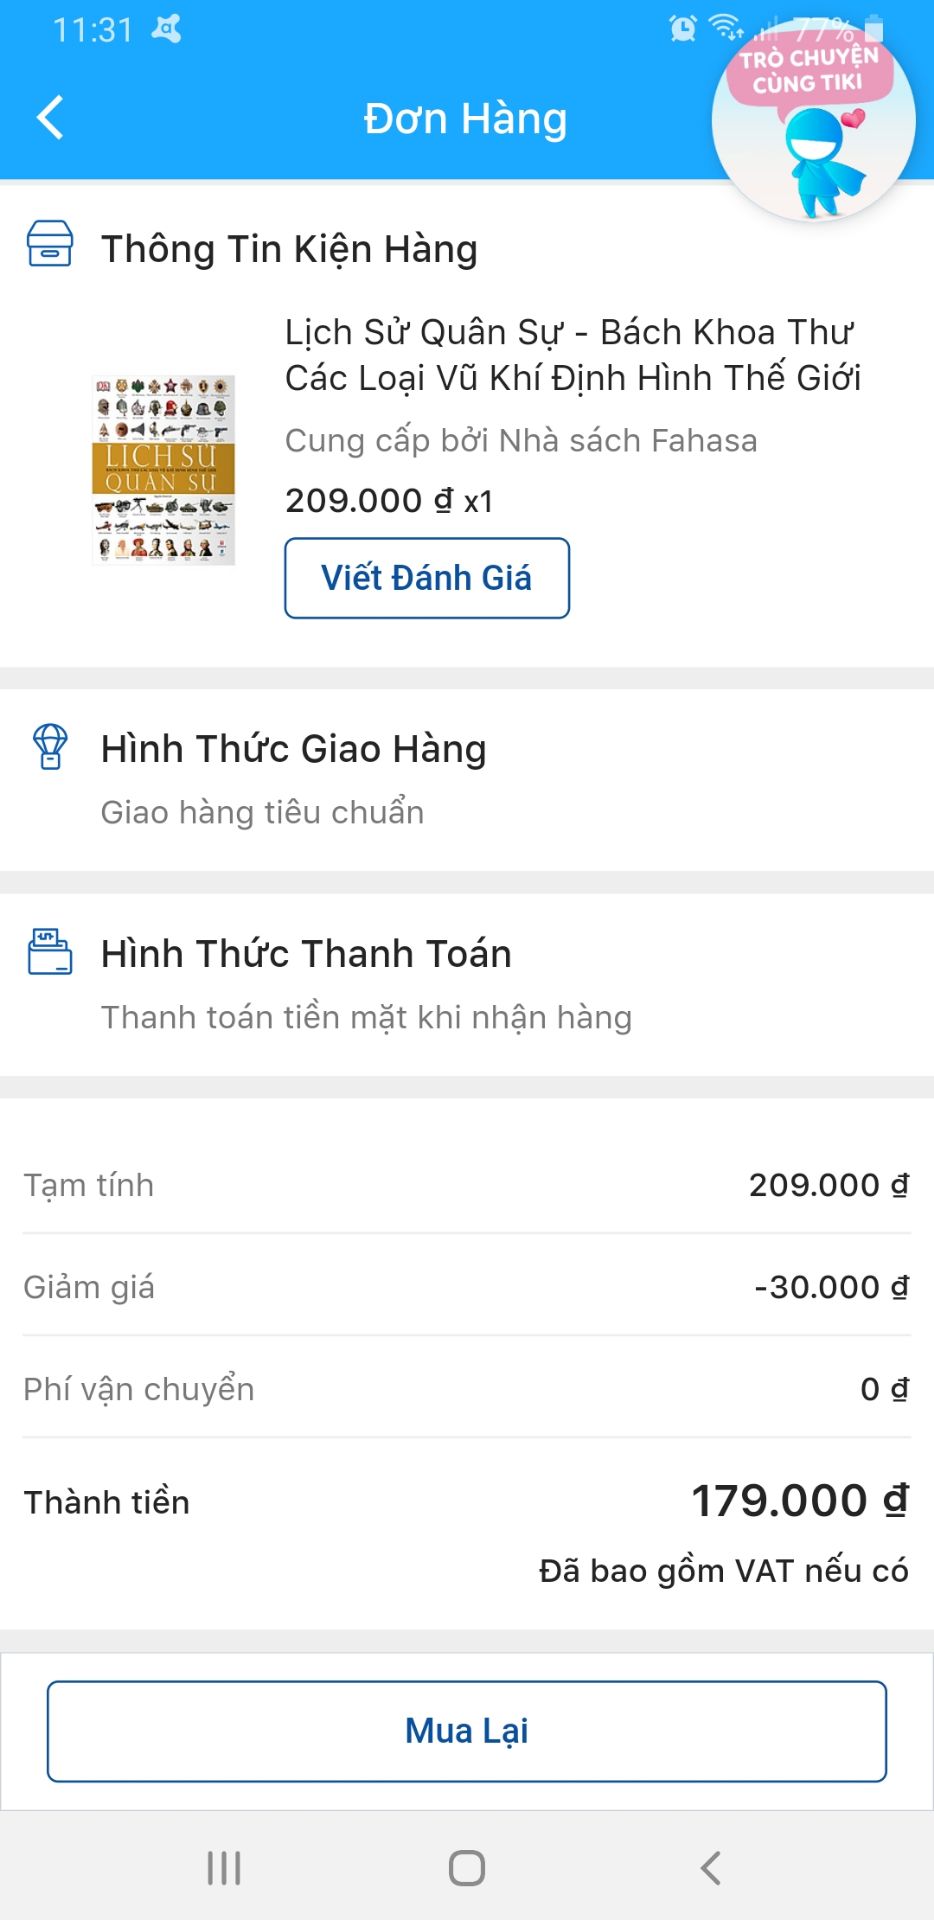Tap Viết Đánh Giá button

pyautogui.click(x=427, y=578)
